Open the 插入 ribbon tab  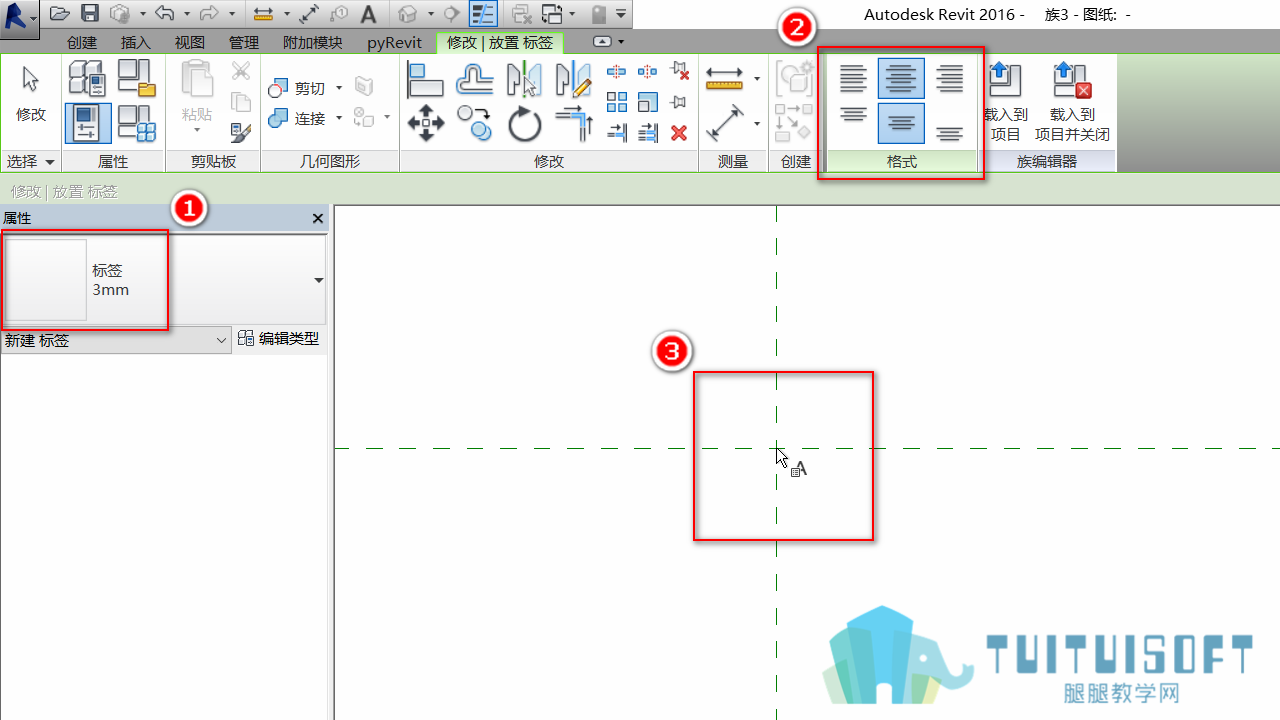[136, 43]
